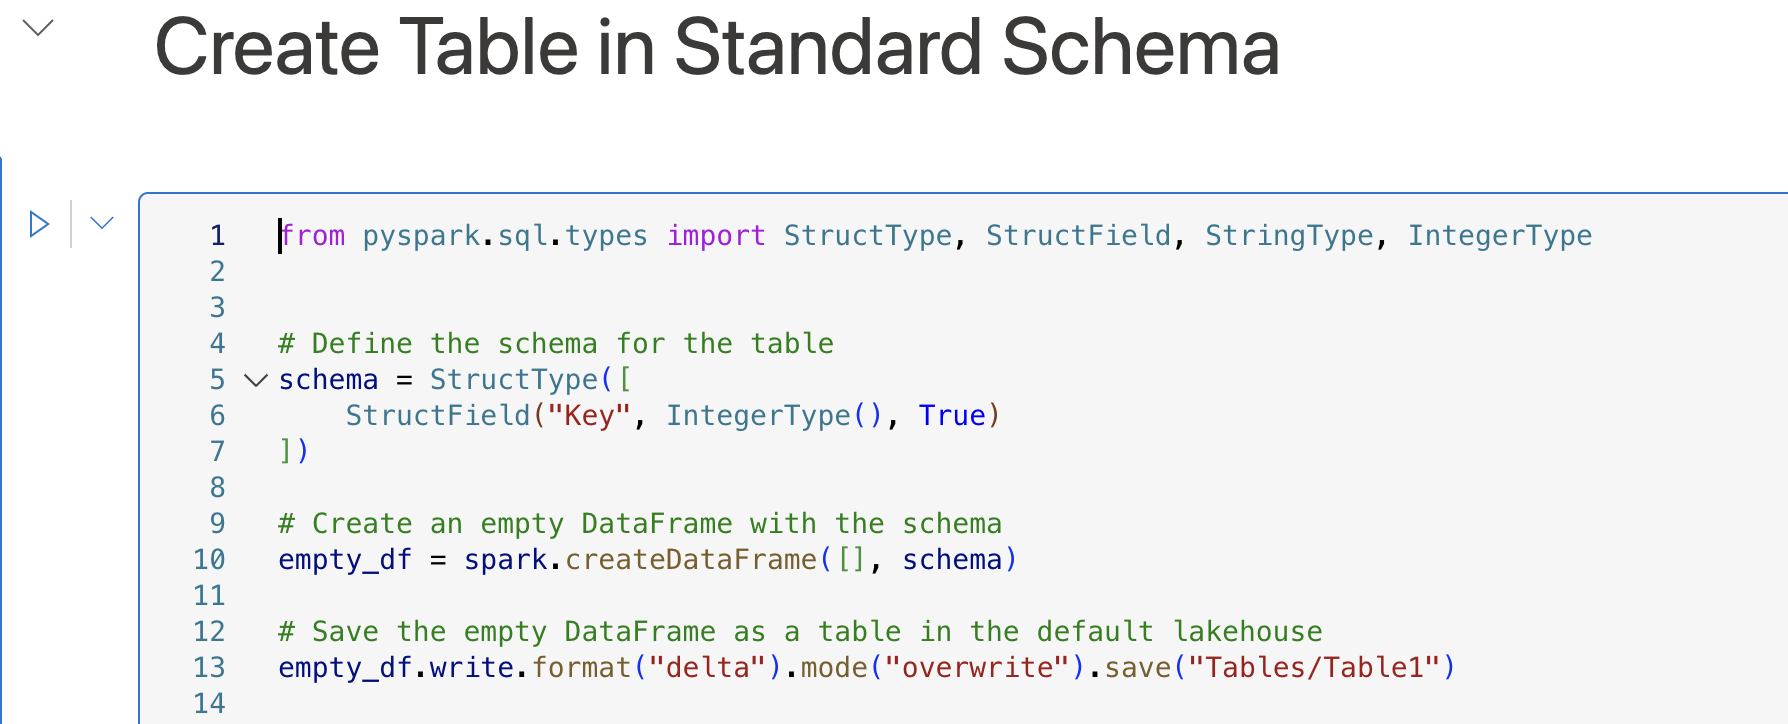The height and width of the screenshot is (724, 1788).
Task: Click the Create Table in Standard Schema heading
Action: [716, 48]
